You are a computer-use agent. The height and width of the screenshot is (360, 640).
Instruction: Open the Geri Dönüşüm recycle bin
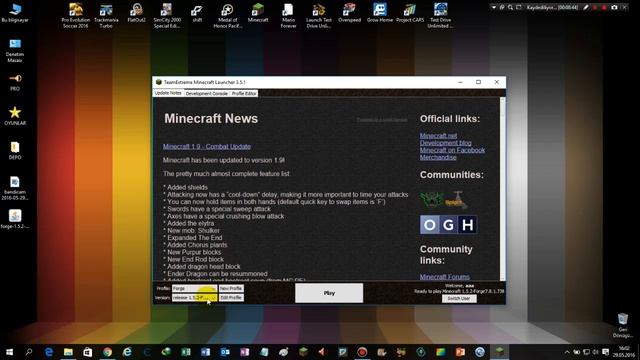(x=622, y=325)
